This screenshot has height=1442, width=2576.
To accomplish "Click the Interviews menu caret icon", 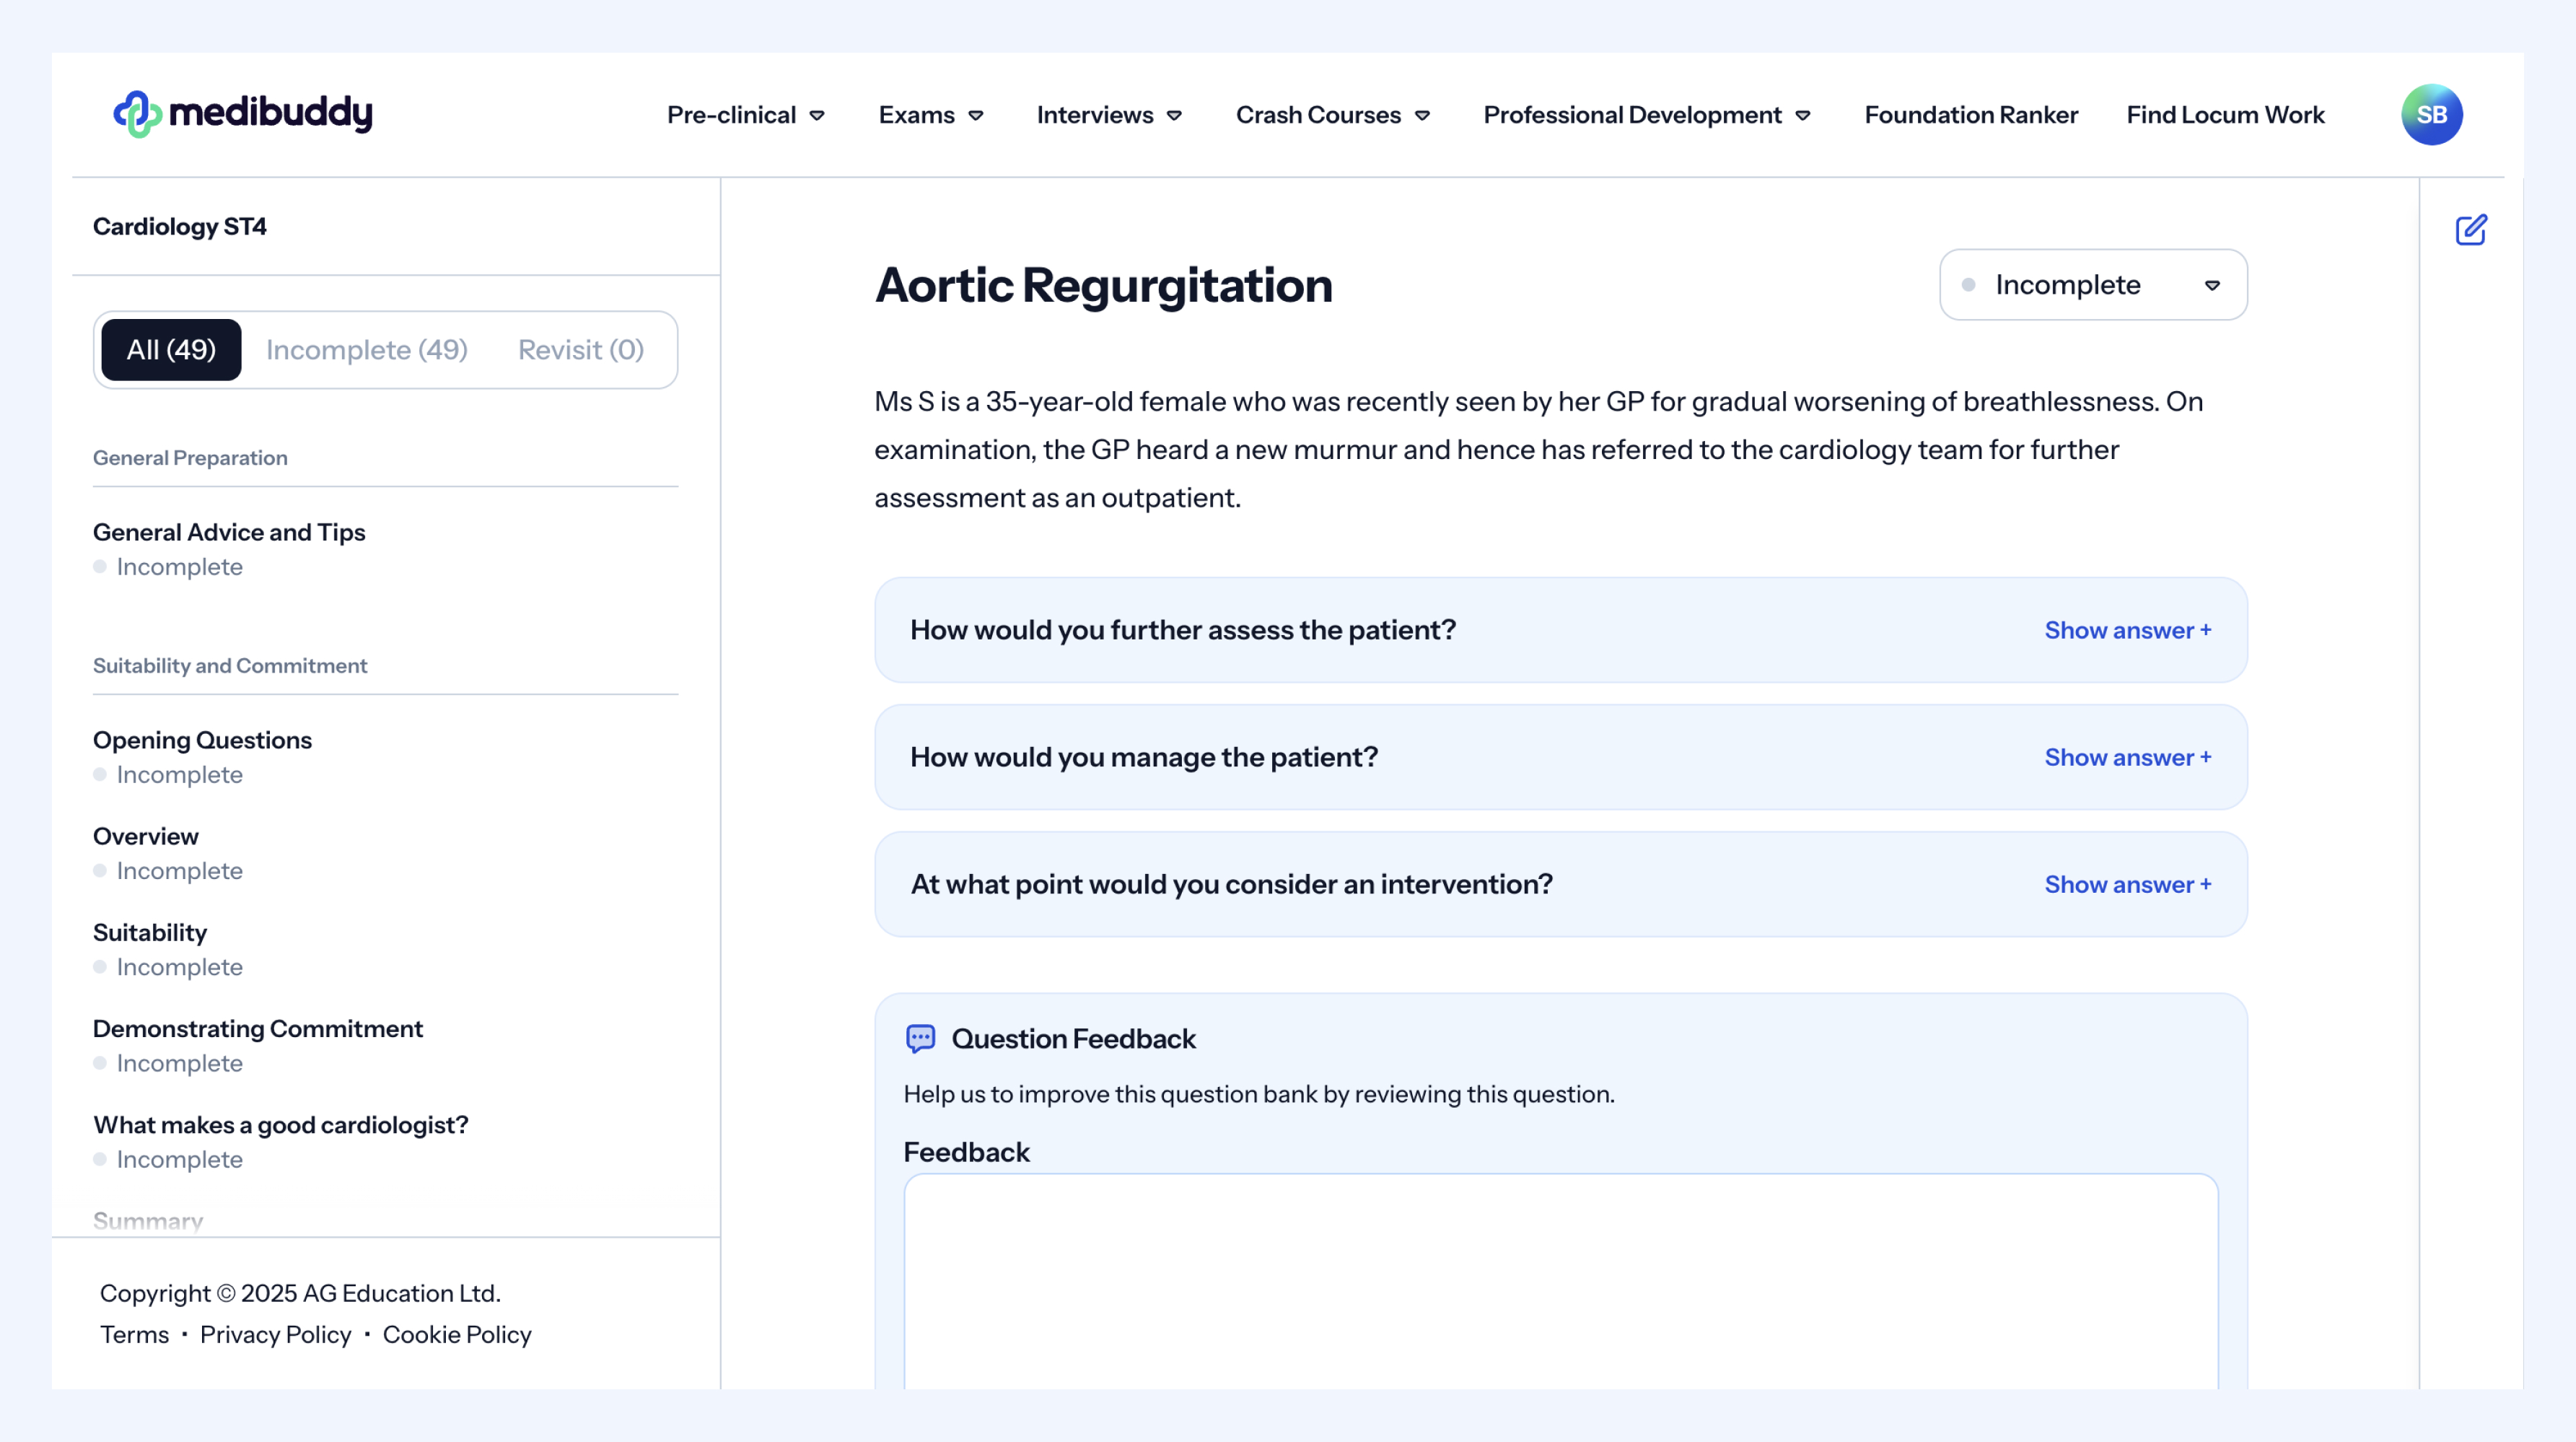I will (1174, 116).
